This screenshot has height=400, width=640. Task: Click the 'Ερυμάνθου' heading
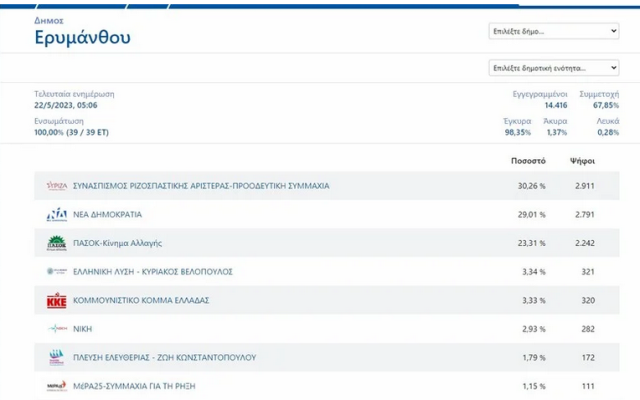(x=82, y=38)
